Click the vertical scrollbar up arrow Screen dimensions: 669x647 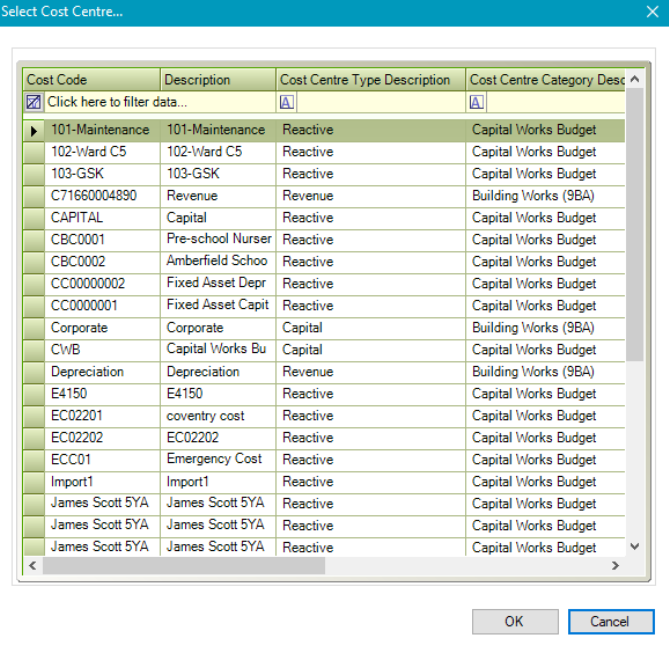636,79
